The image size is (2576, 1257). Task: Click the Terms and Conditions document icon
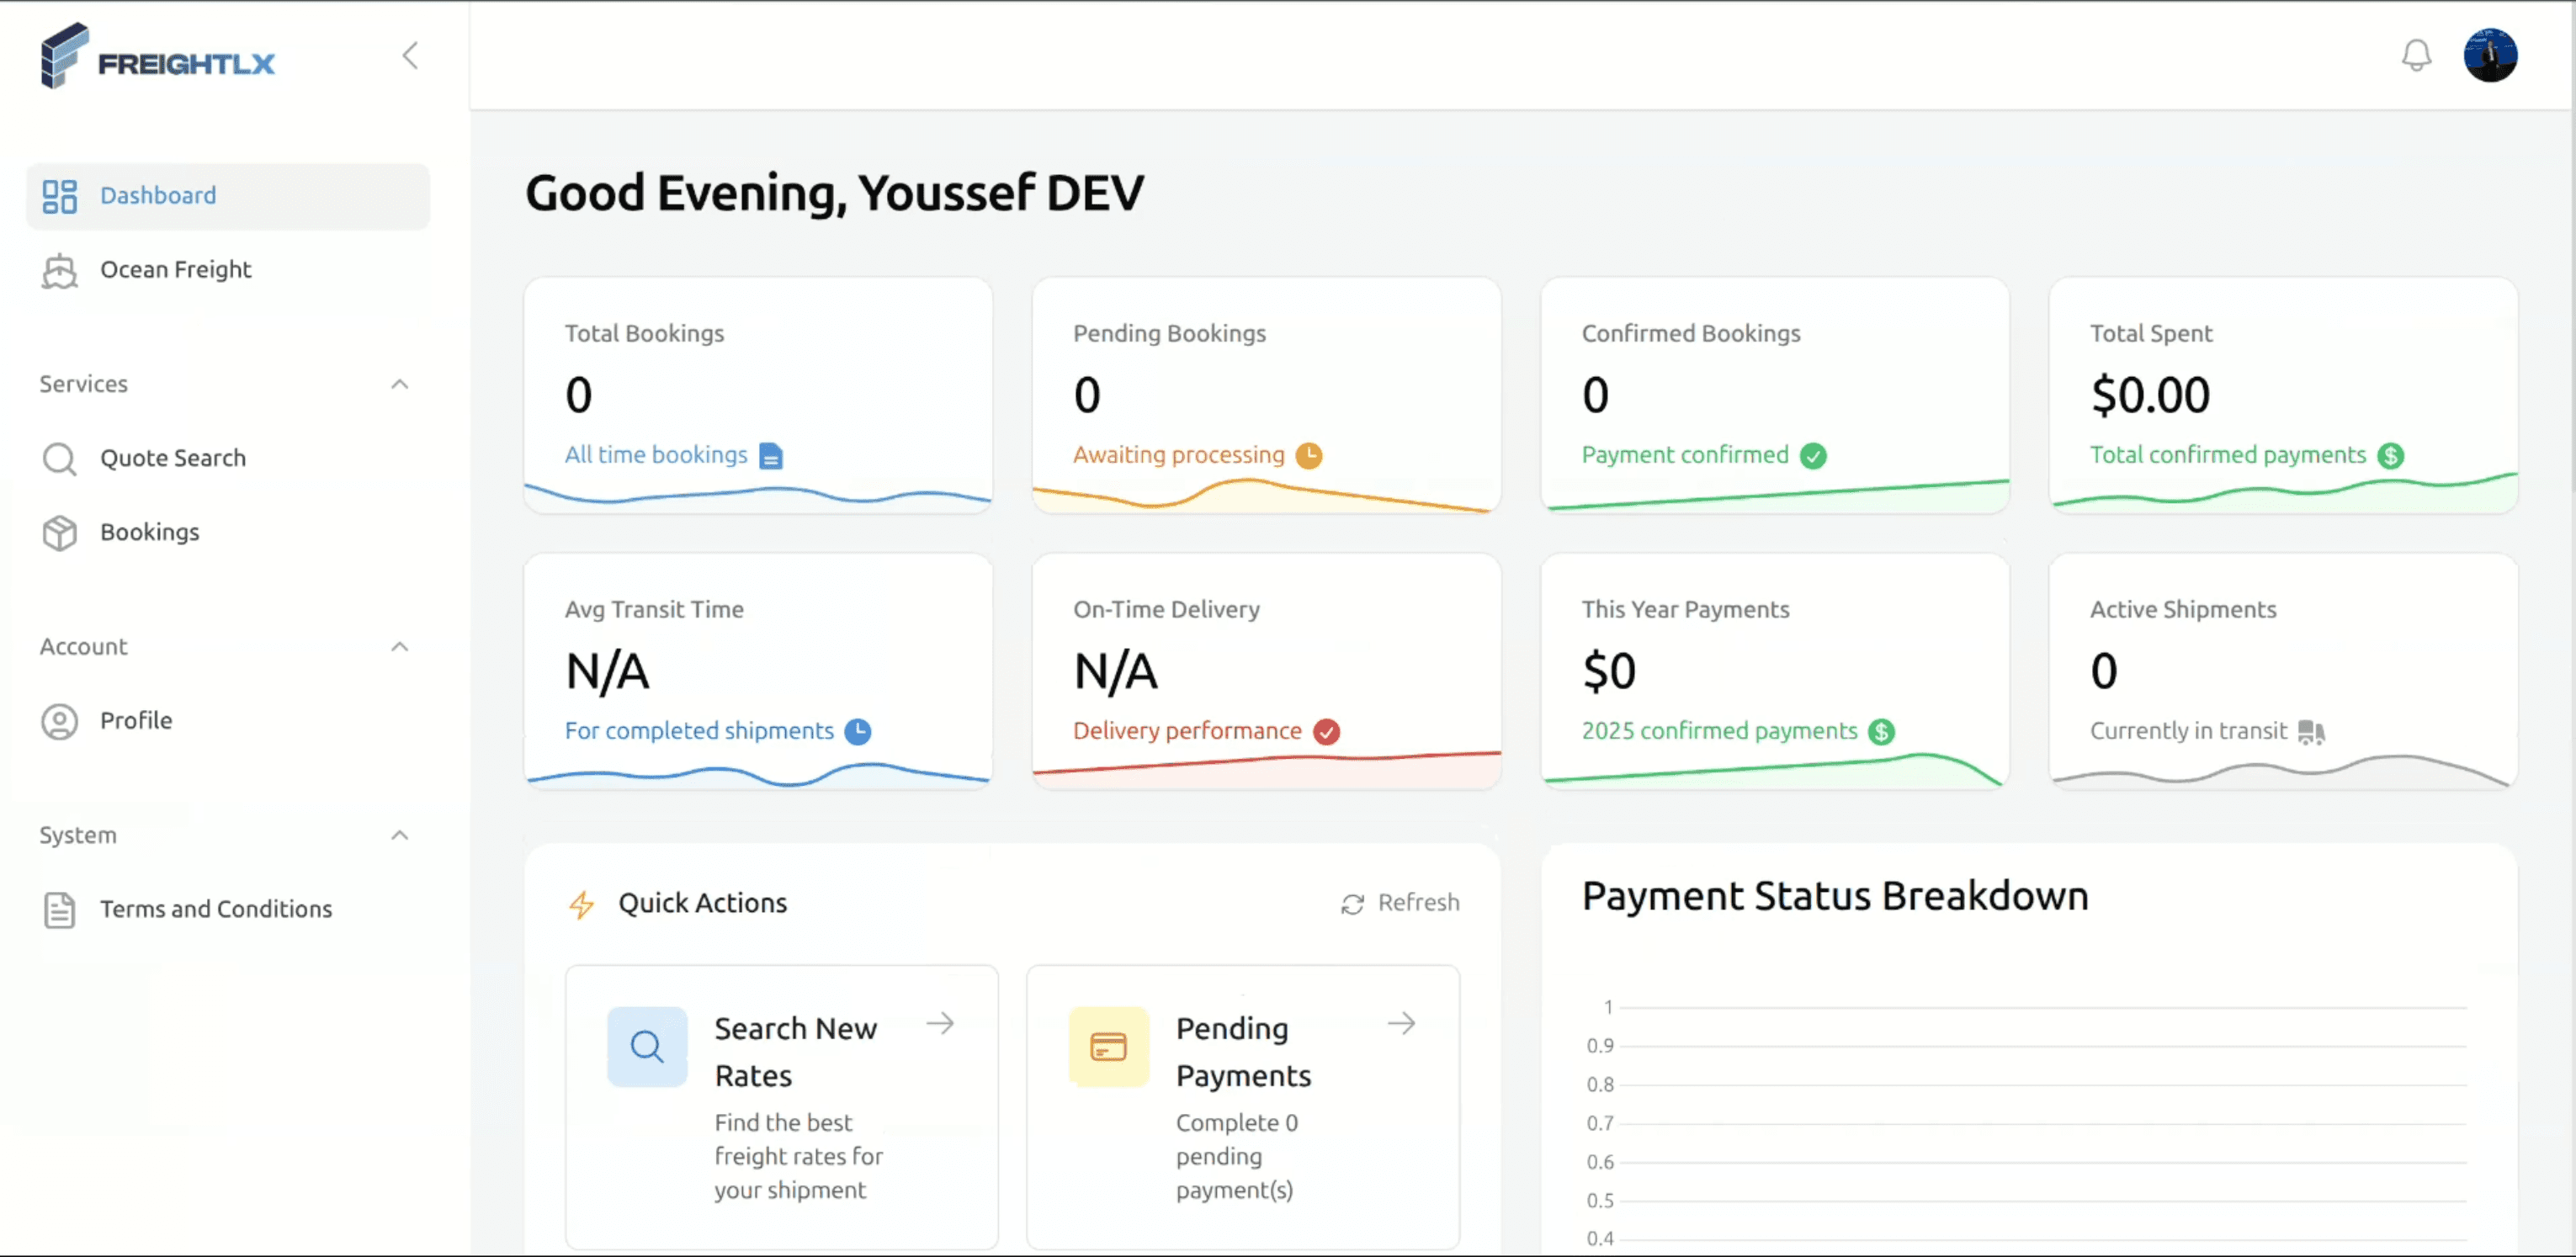(x=59, y=910)
